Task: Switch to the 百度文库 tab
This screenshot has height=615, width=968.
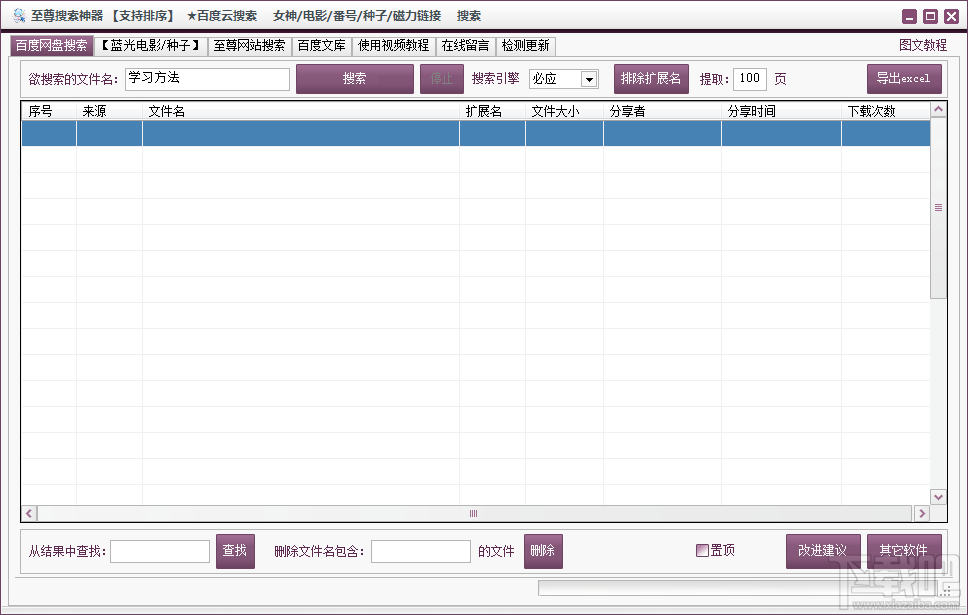Action: tap(322, 46)
